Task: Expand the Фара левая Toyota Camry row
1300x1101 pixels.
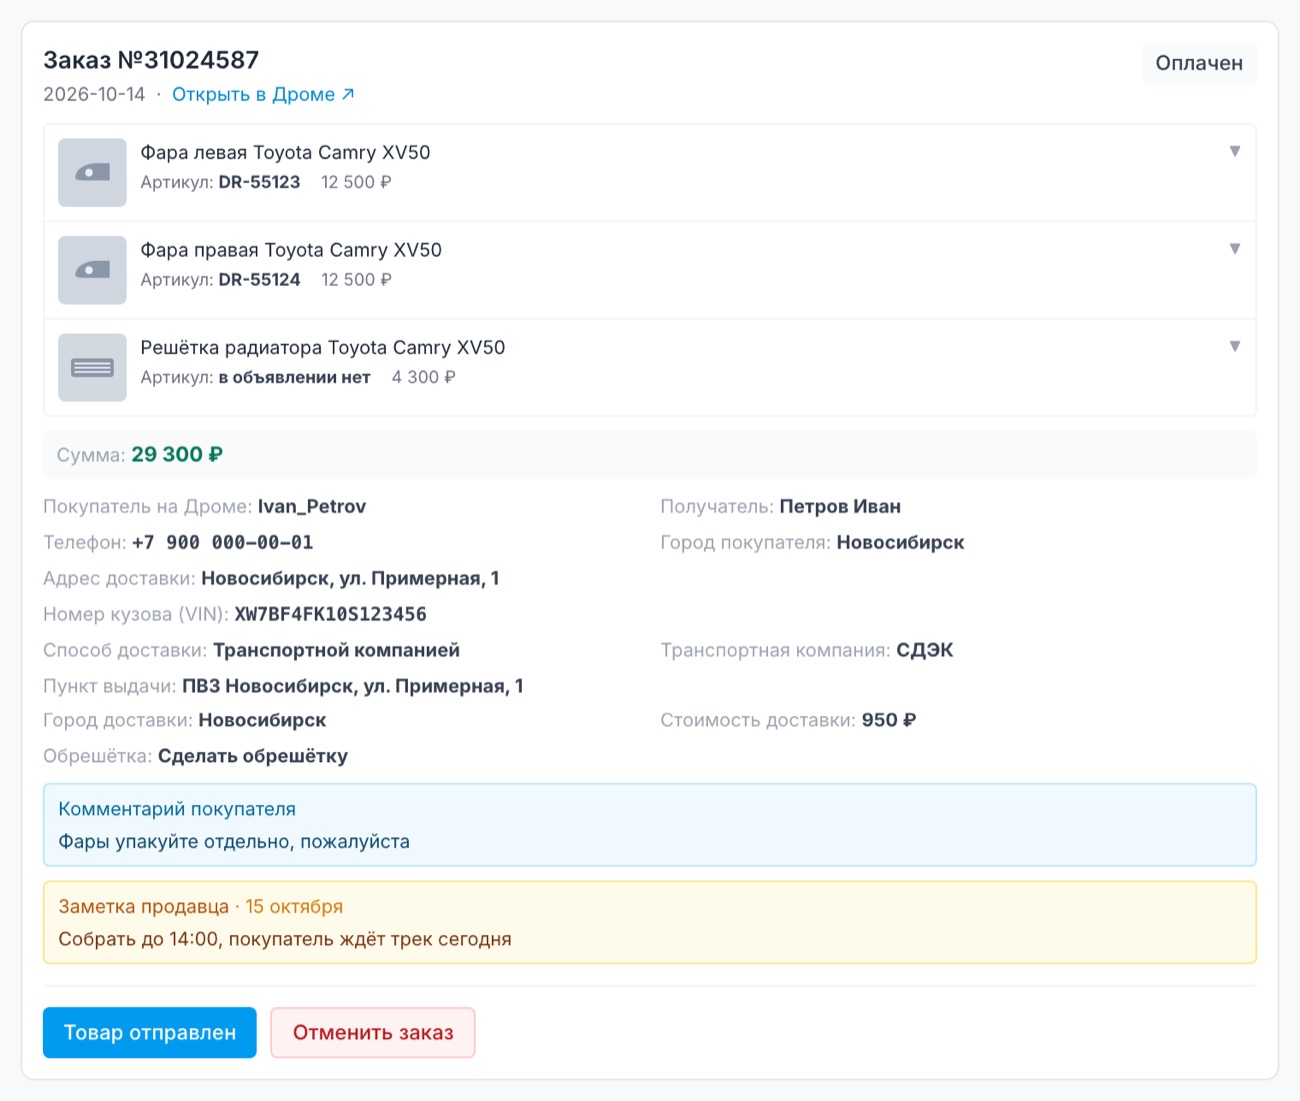Action: 1235,152
